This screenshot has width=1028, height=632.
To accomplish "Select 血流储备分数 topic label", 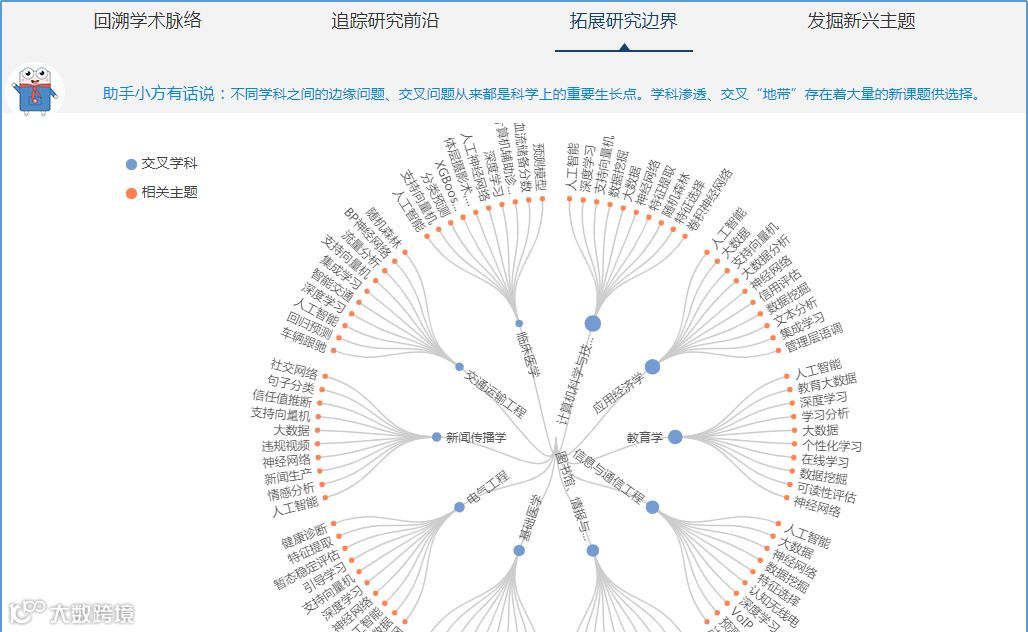I will pyautogui.click(x=523, y=157).
